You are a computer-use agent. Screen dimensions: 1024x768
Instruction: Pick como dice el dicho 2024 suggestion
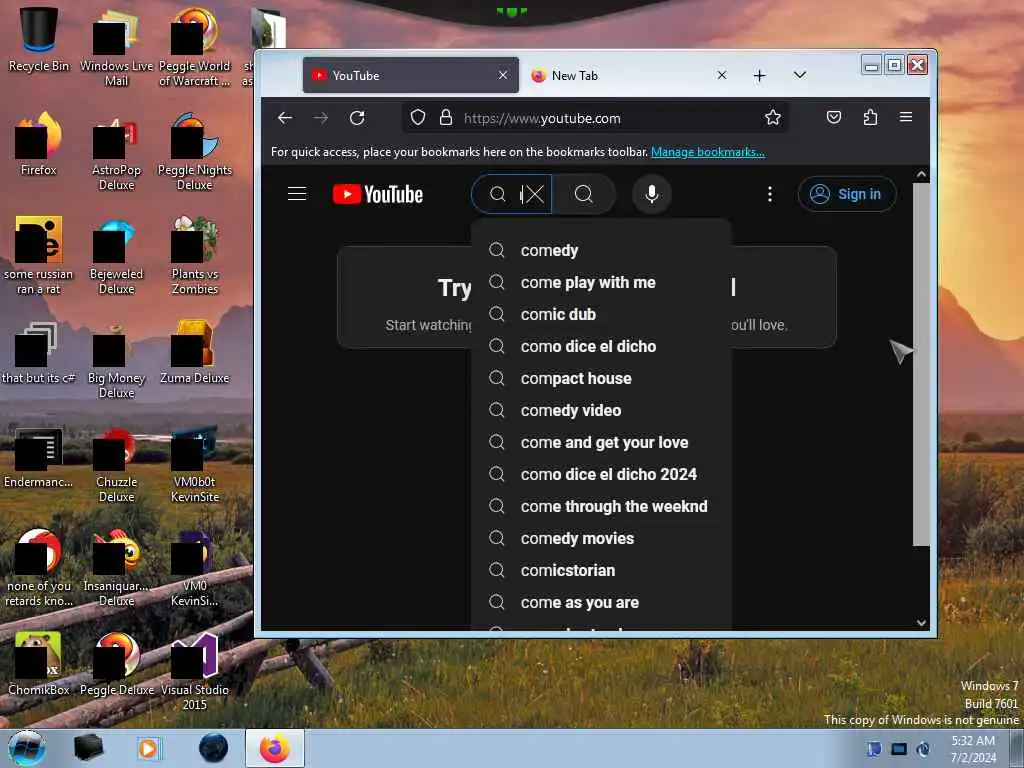click(601, 475)
